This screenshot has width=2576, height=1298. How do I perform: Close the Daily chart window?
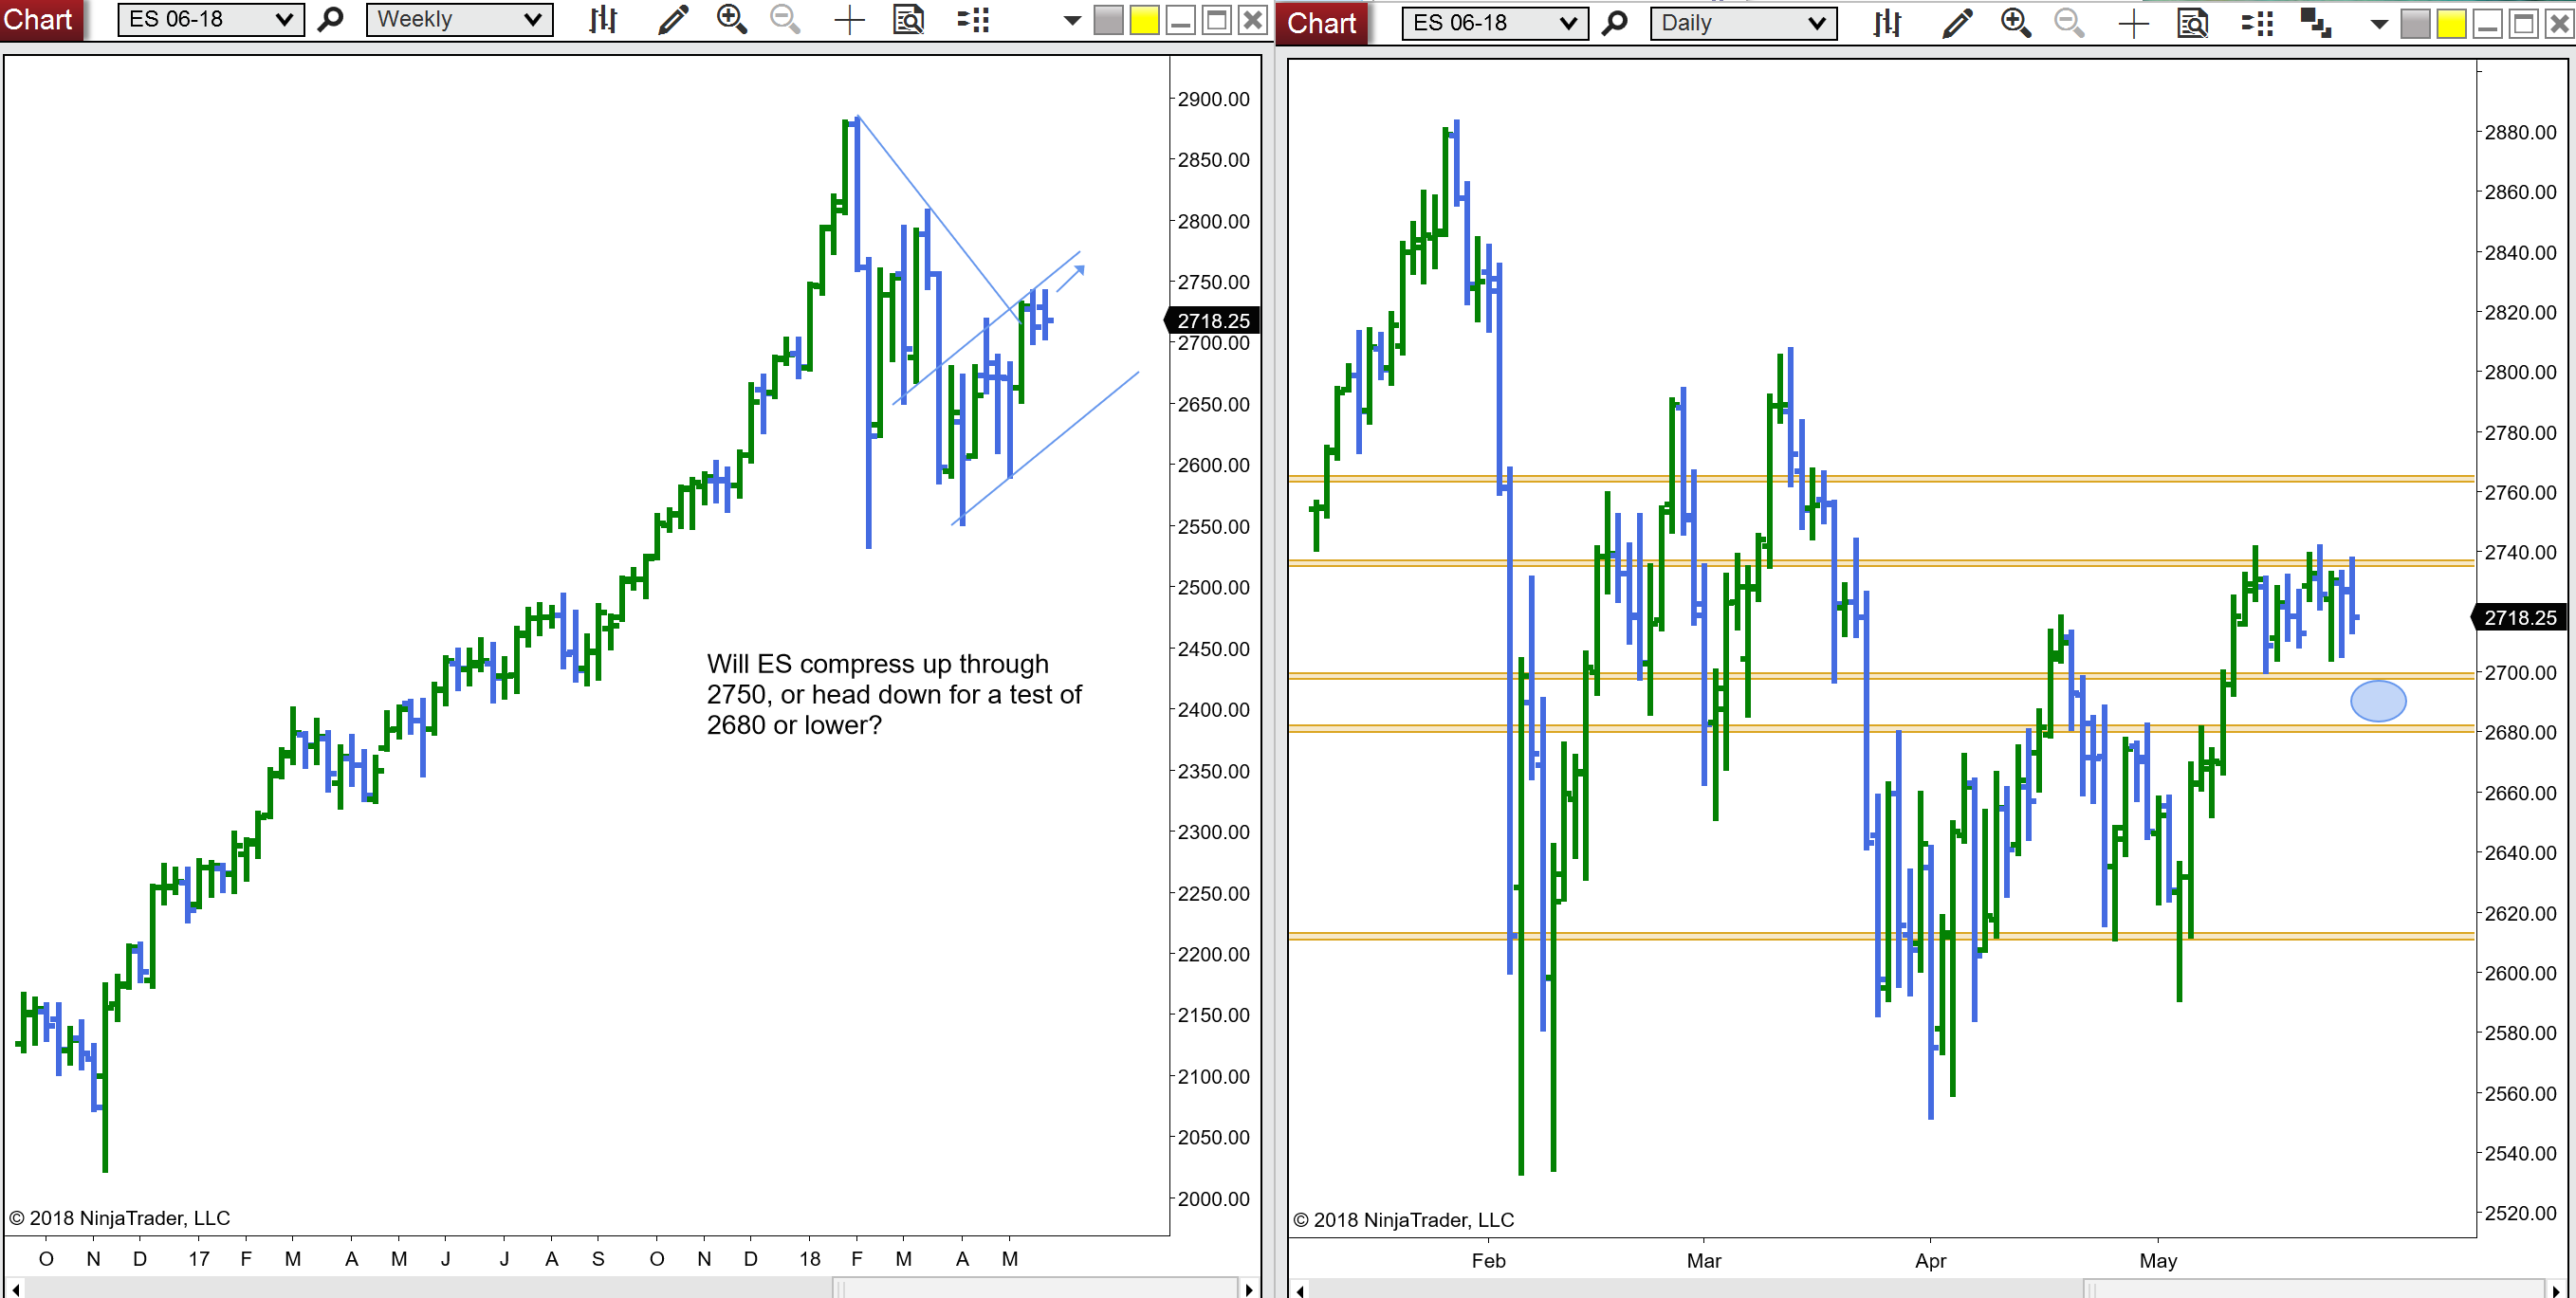point(2559,24)
